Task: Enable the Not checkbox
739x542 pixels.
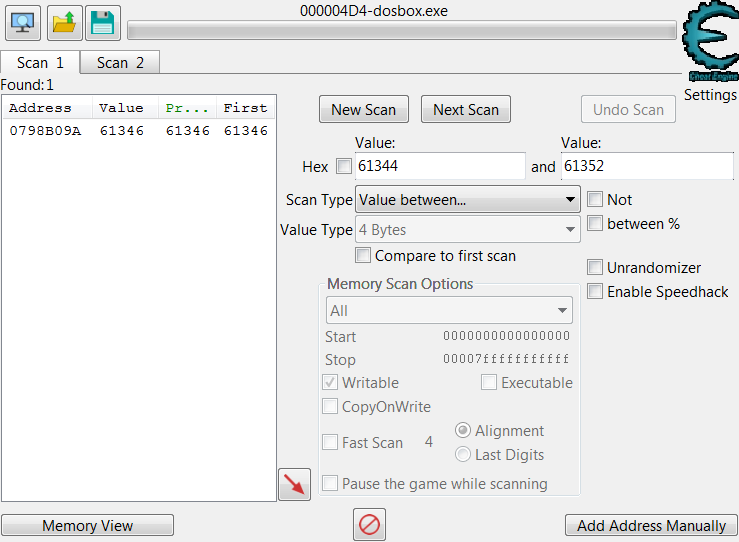Action: pyautogui.click(x=595, y=200)
